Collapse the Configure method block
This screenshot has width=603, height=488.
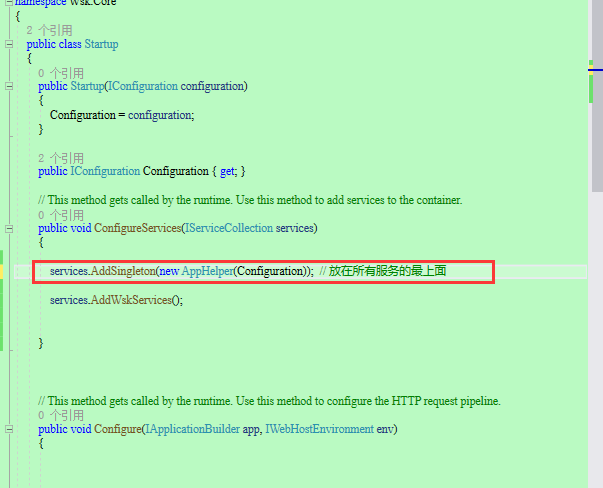(9, 429)
